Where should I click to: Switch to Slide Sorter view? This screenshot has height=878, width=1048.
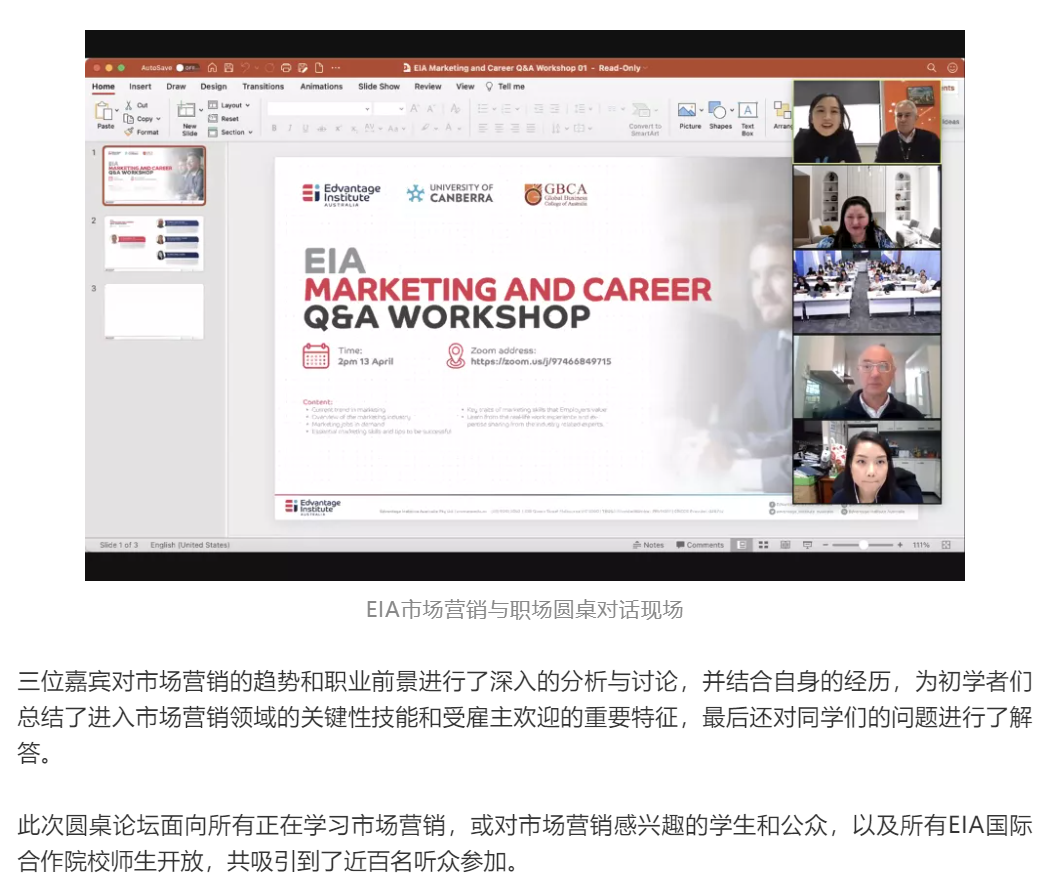pyautogui.click(x=763, y=545)
